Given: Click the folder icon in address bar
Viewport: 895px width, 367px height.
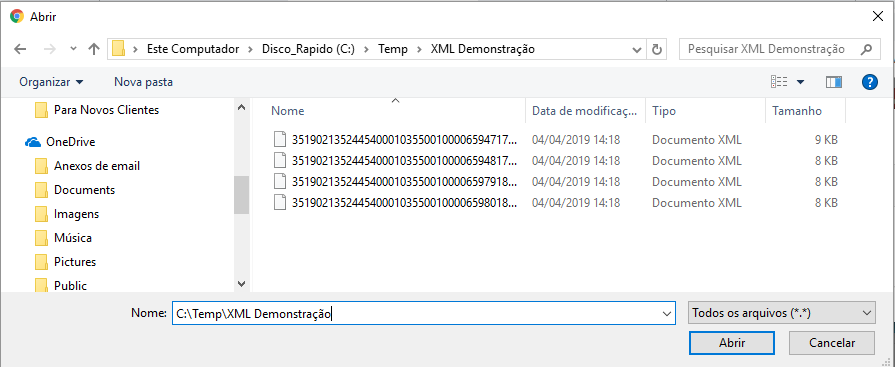Looking at the screenshot, I should tap(118, 49).
